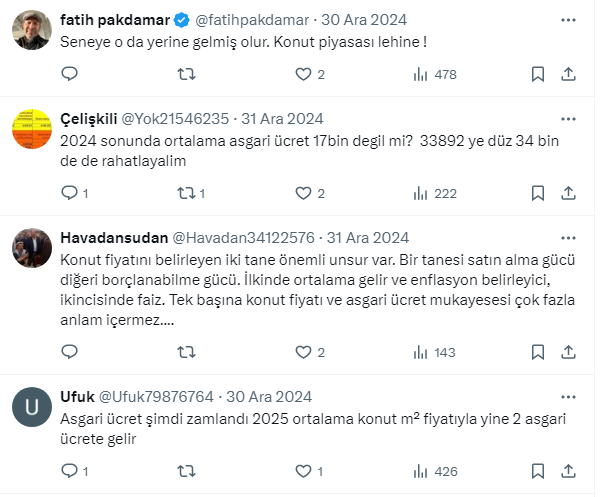Share Havadansudan's tweet

[568, 352]
